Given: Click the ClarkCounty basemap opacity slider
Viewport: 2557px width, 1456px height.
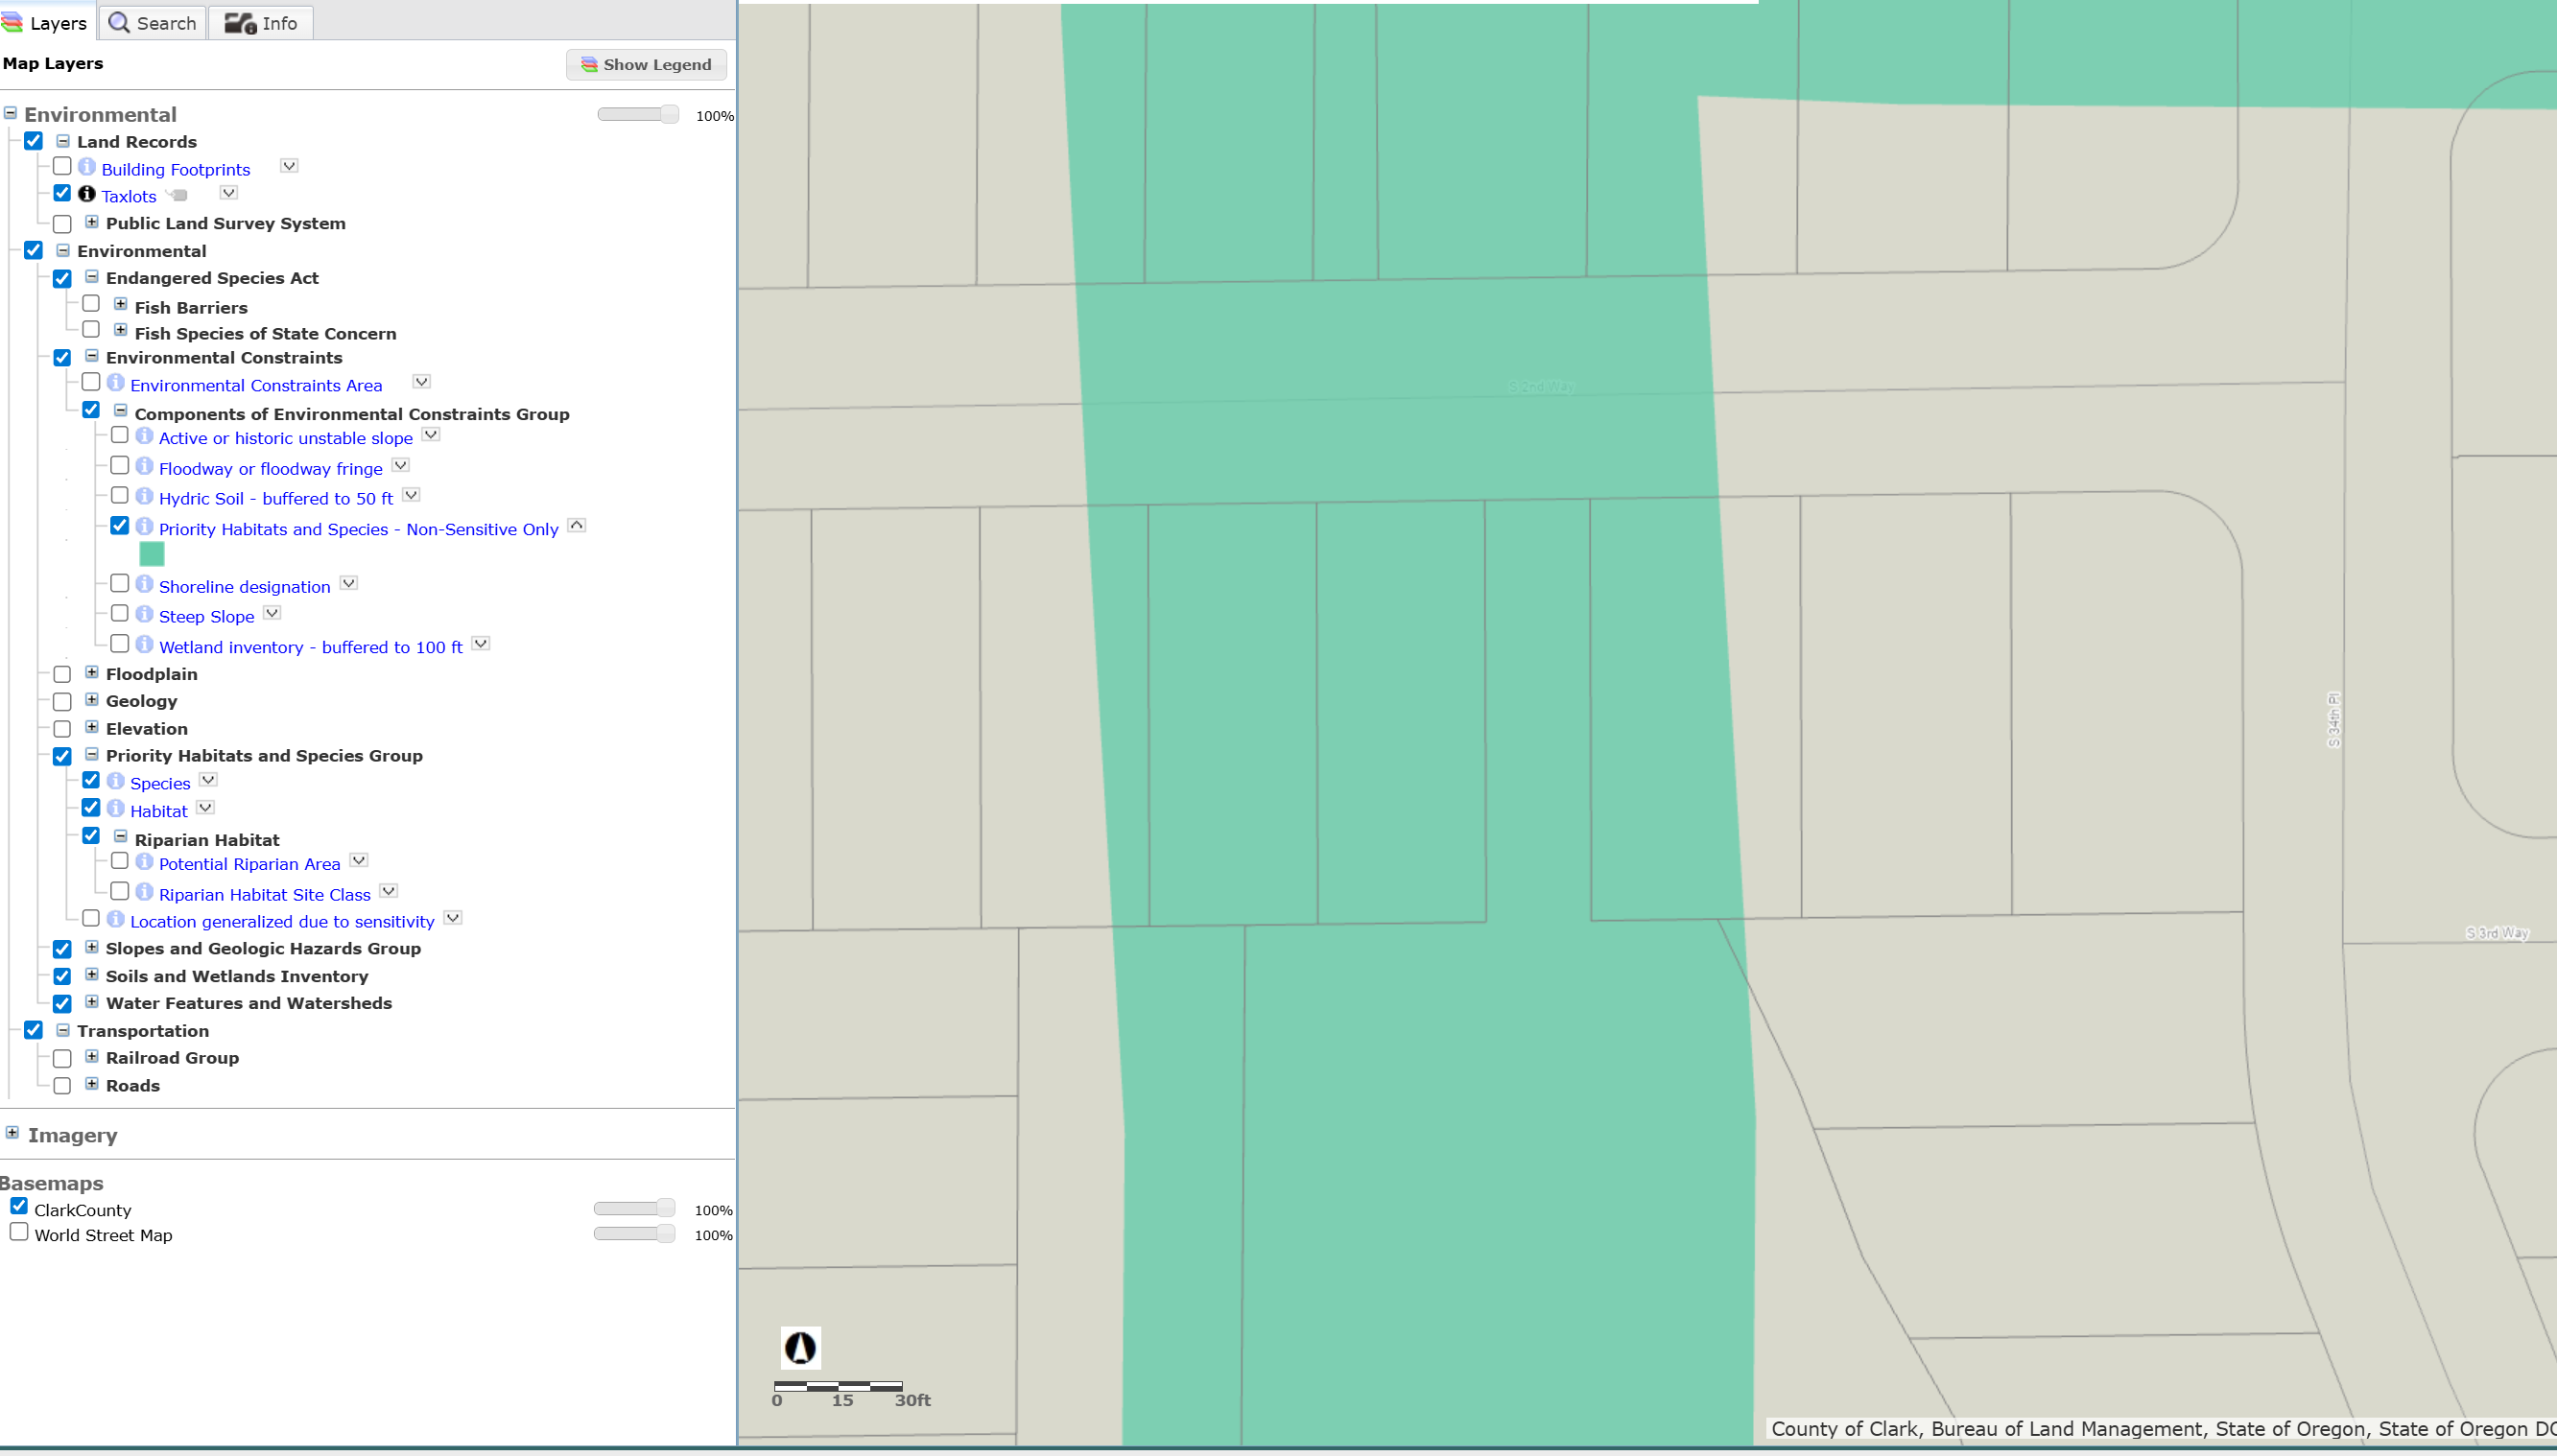Looking at the screenshot, I should (634, 1209).
